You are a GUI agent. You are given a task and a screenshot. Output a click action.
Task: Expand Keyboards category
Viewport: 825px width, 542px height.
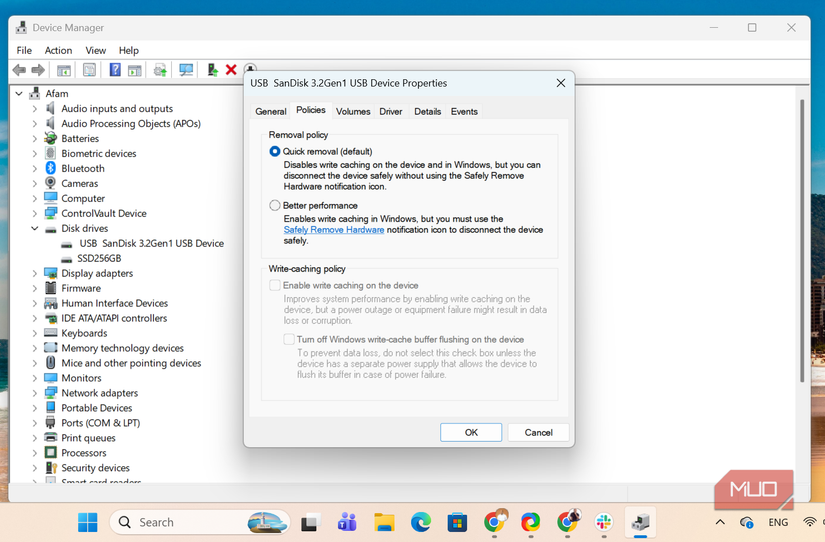(35, 333)
